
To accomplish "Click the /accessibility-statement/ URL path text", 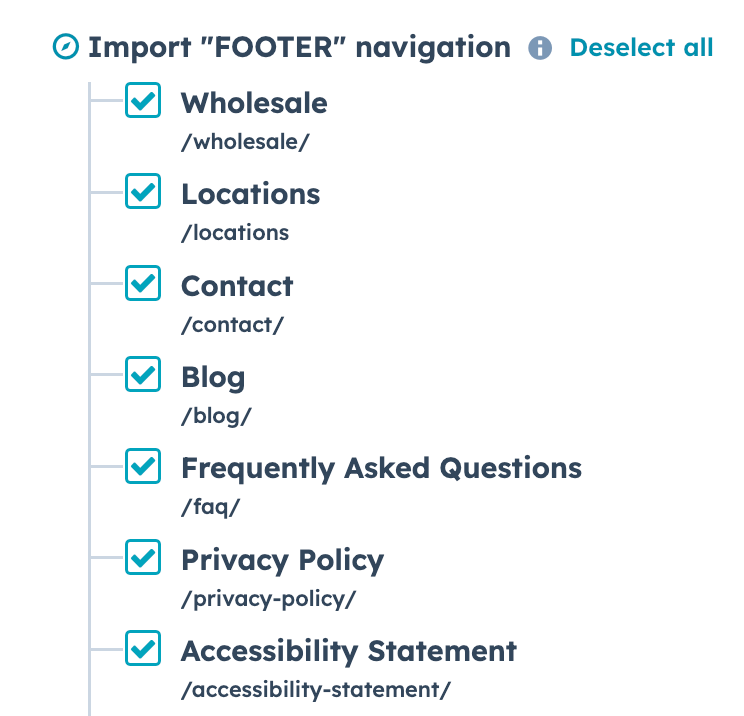I will pyautogui.click(x=316, y=690).
